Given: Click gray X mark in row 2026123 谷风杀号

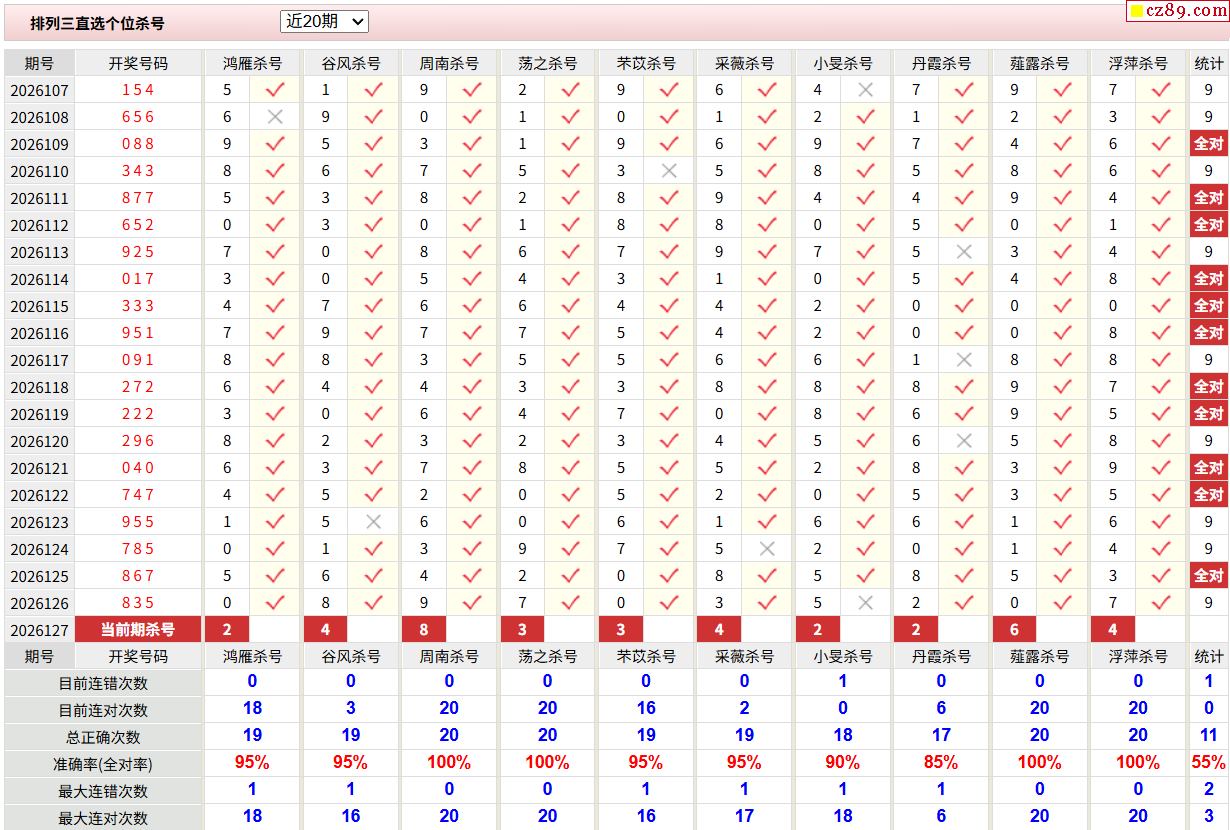Looking at the screenshot, I should point(374,522).
